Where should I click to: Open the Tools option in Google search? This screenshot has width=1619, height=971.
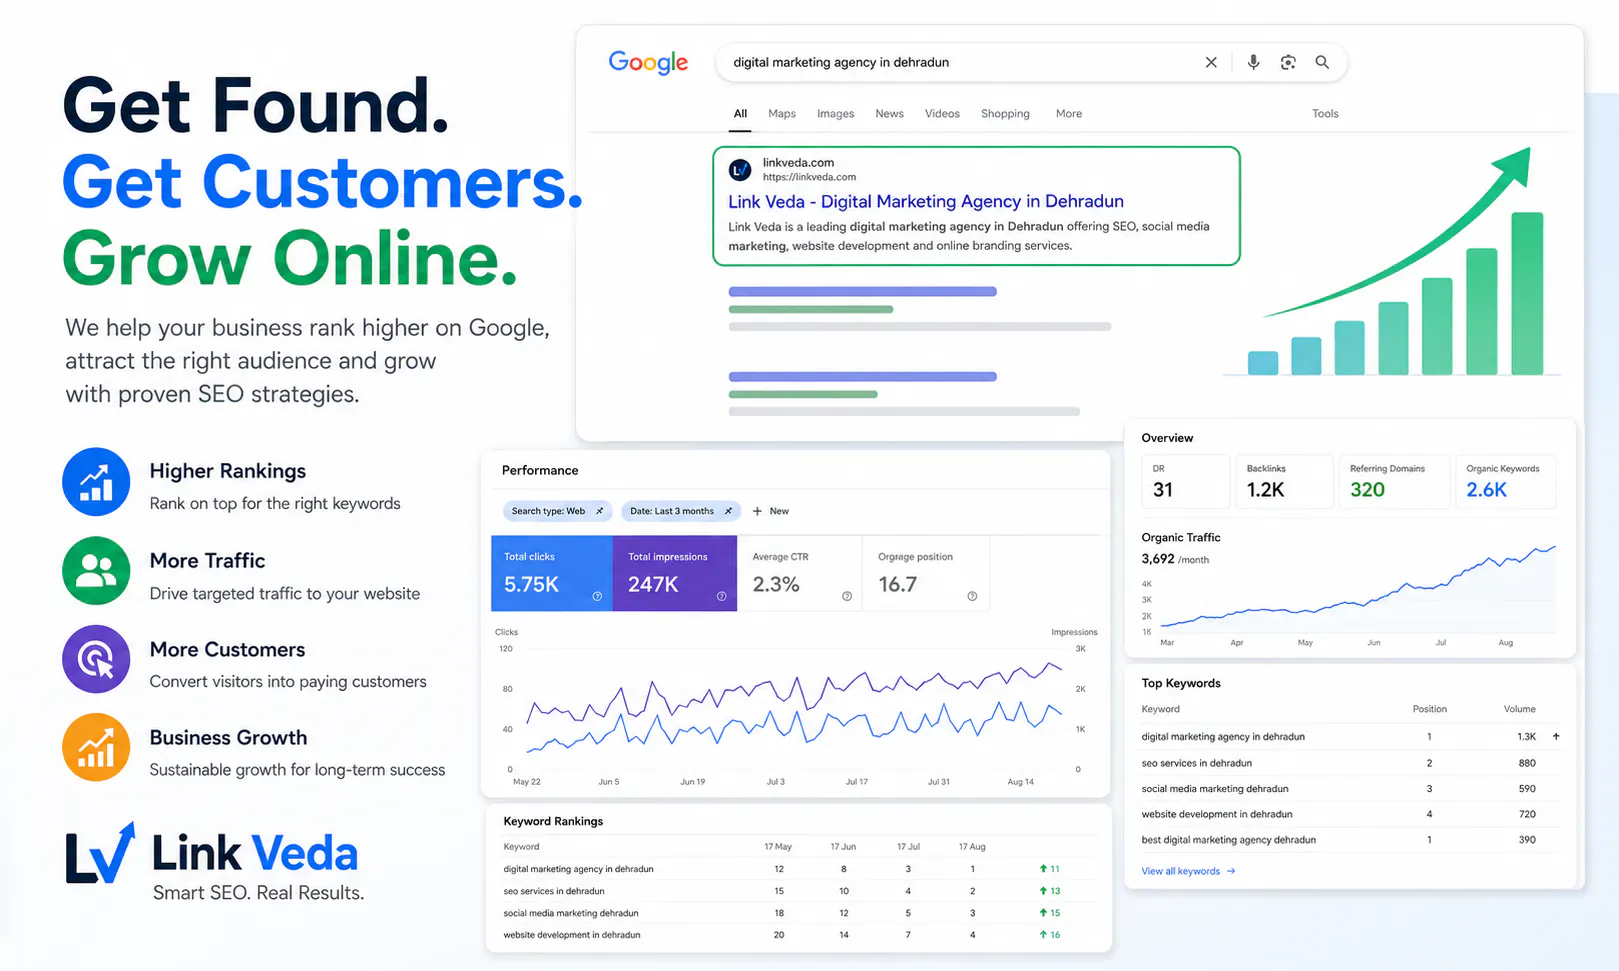tap(1325, 114)
